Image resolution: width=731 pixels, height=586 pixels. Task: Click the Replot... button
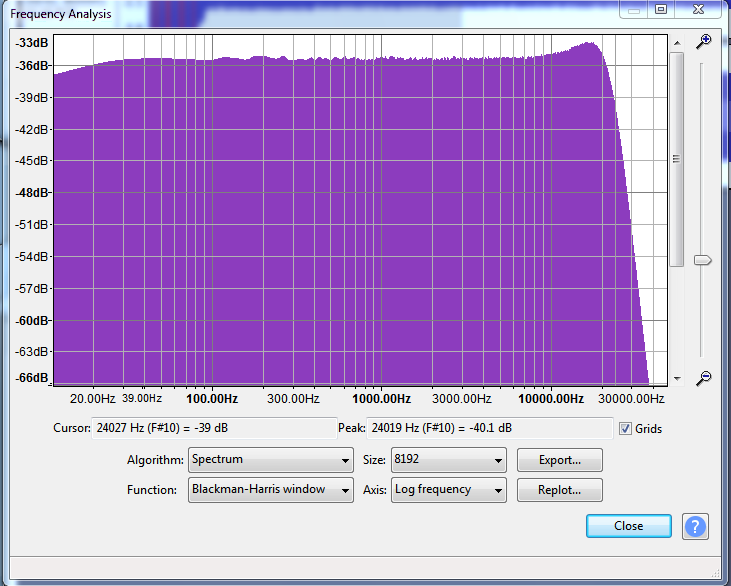tap(559, 490)
